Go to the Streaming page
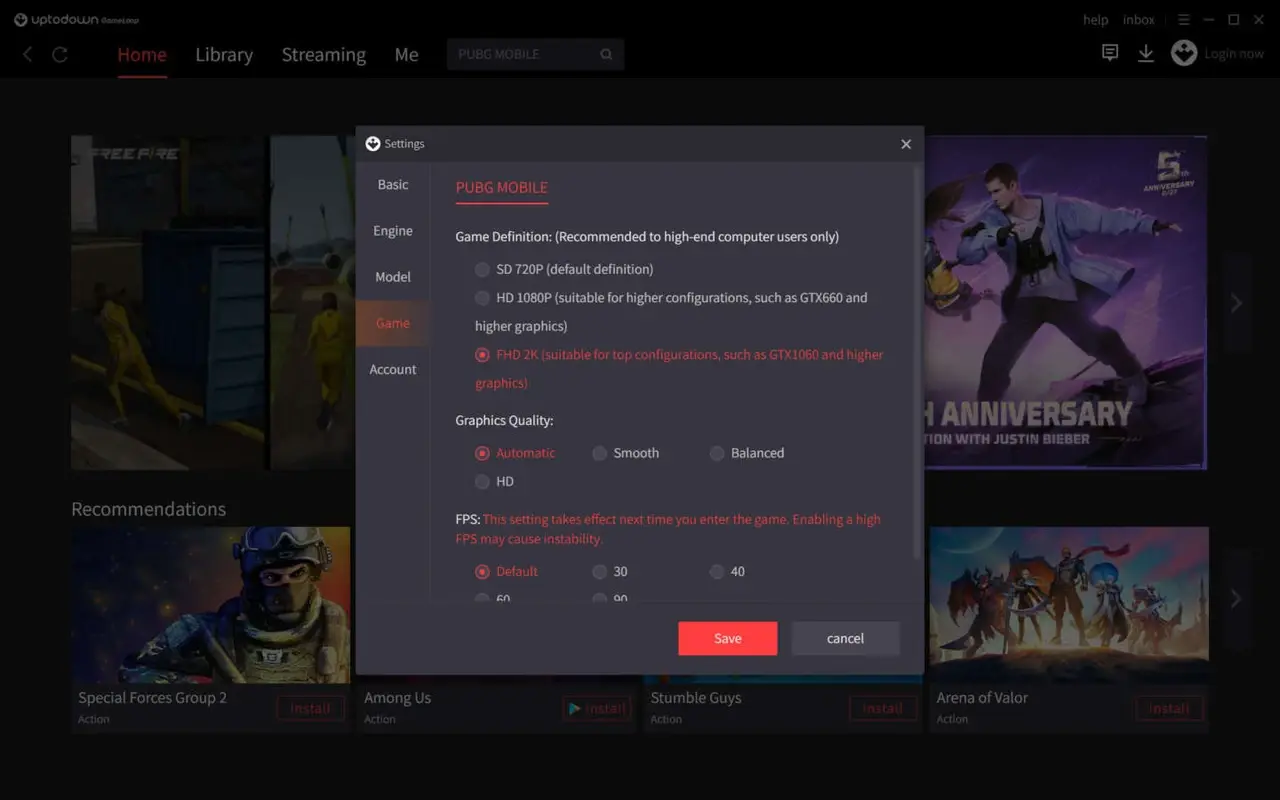This screenshot has width=1280, height=800. [323, 54]
